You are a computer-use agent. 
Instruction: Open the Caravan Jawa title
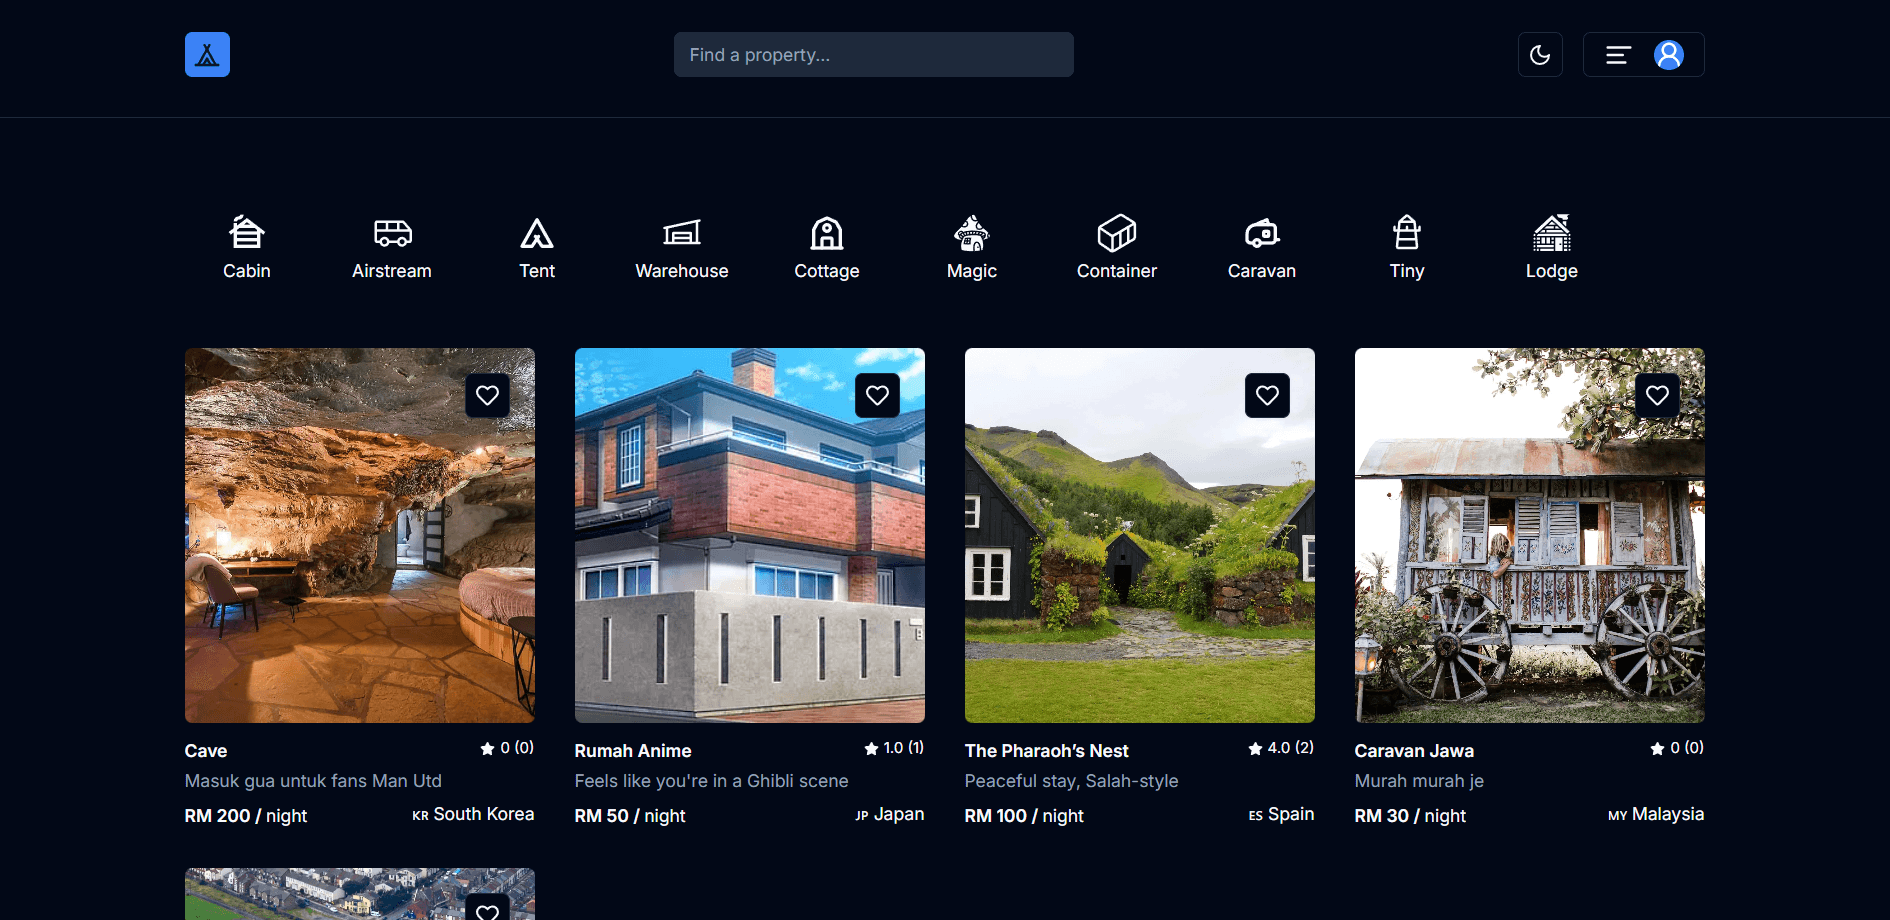pos(1414,751)
